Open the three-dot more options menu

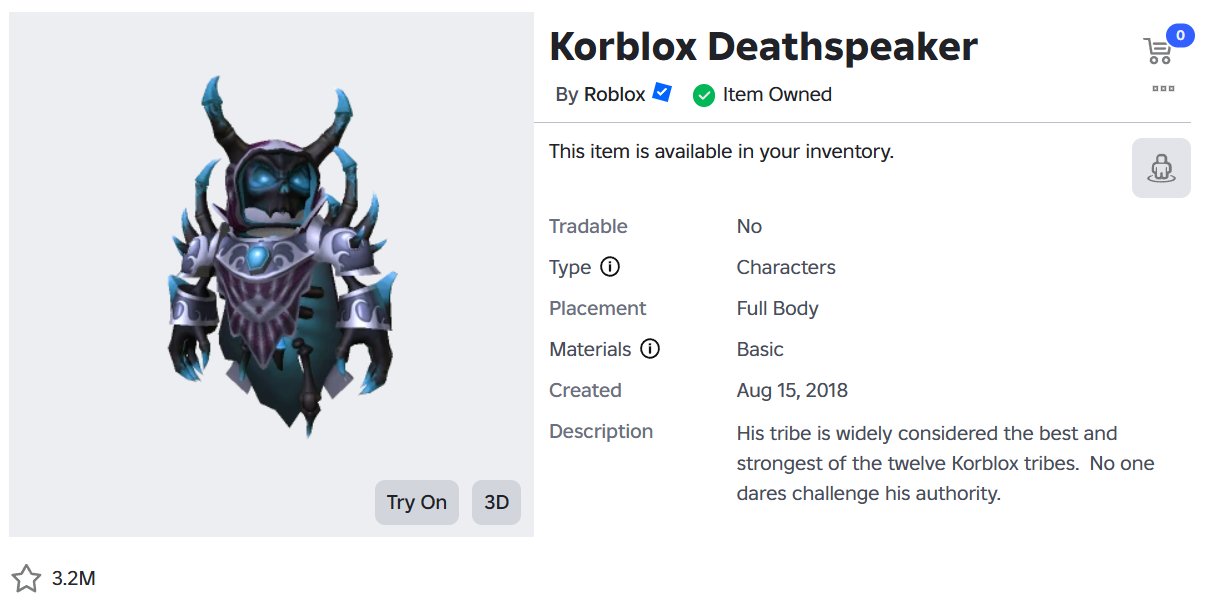[1163, 89]
